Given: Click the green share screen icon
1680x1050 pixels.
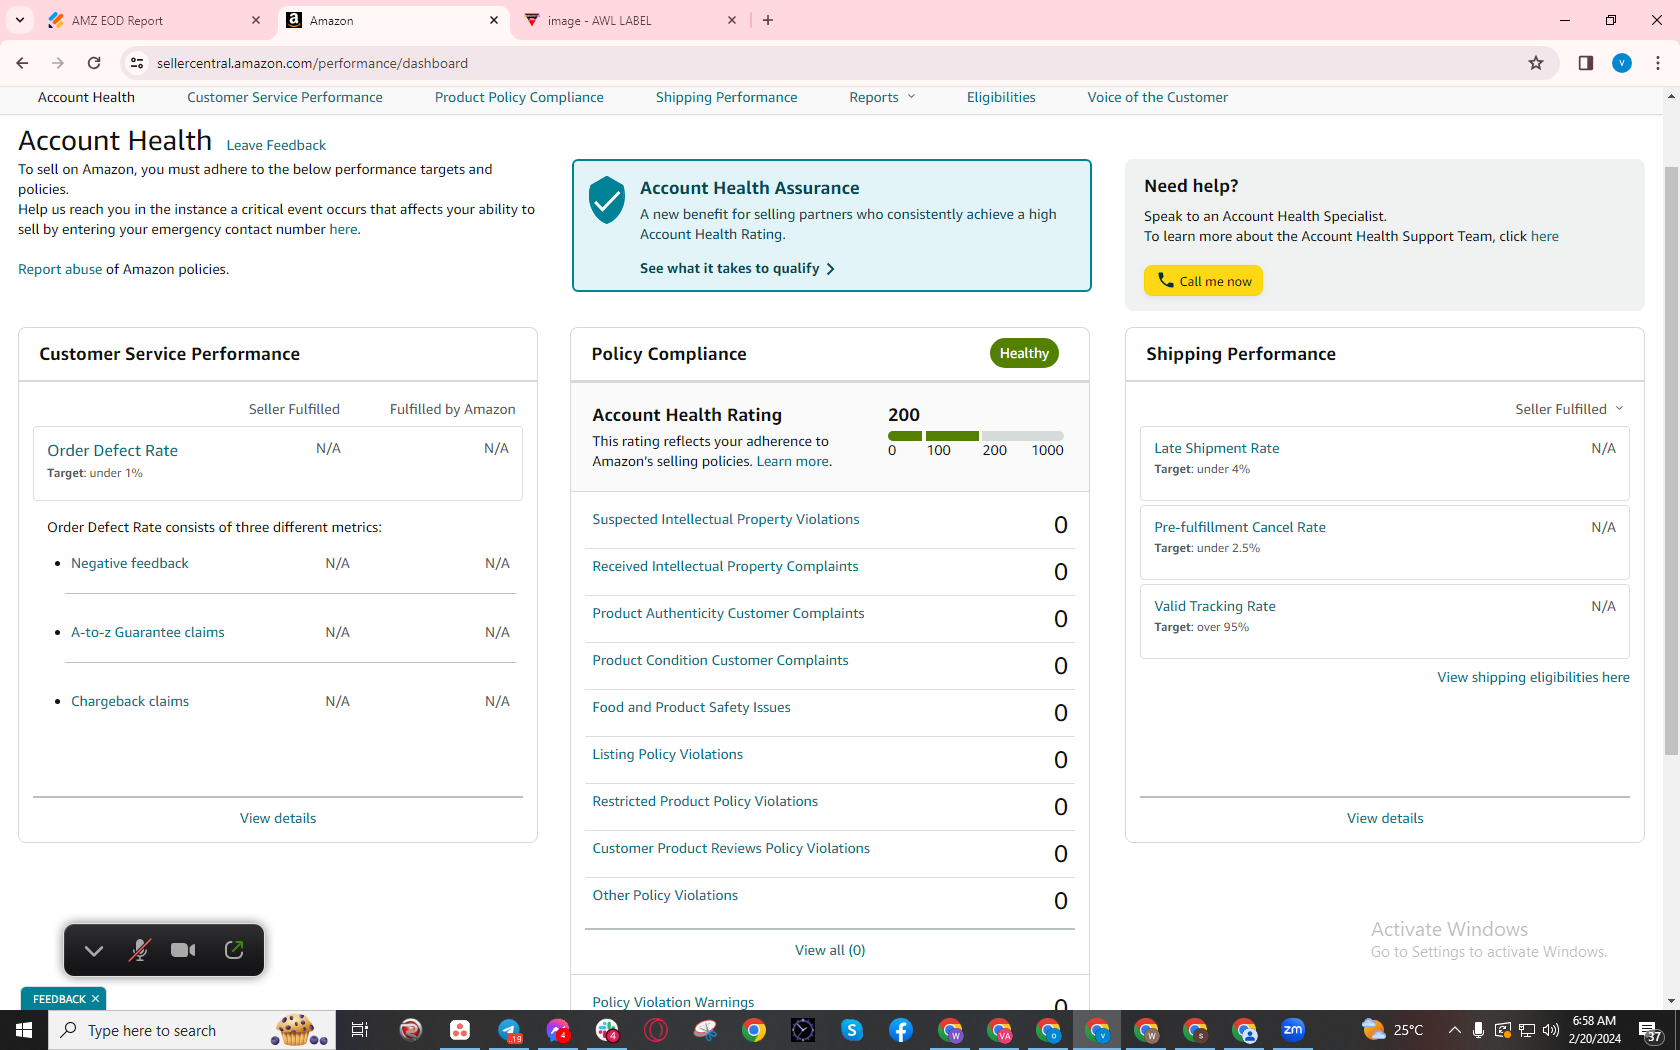Looking at the screenshot, I should point(234,950).
